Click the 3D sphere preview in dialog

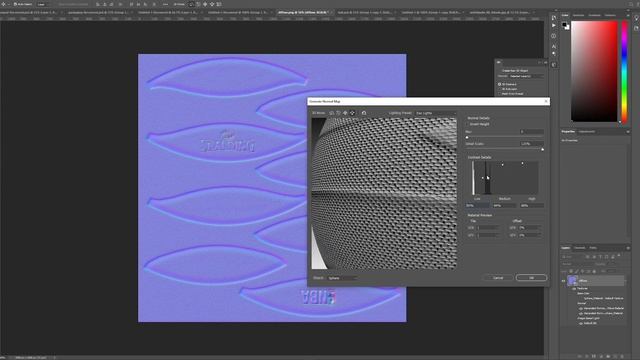click(384, 193)
